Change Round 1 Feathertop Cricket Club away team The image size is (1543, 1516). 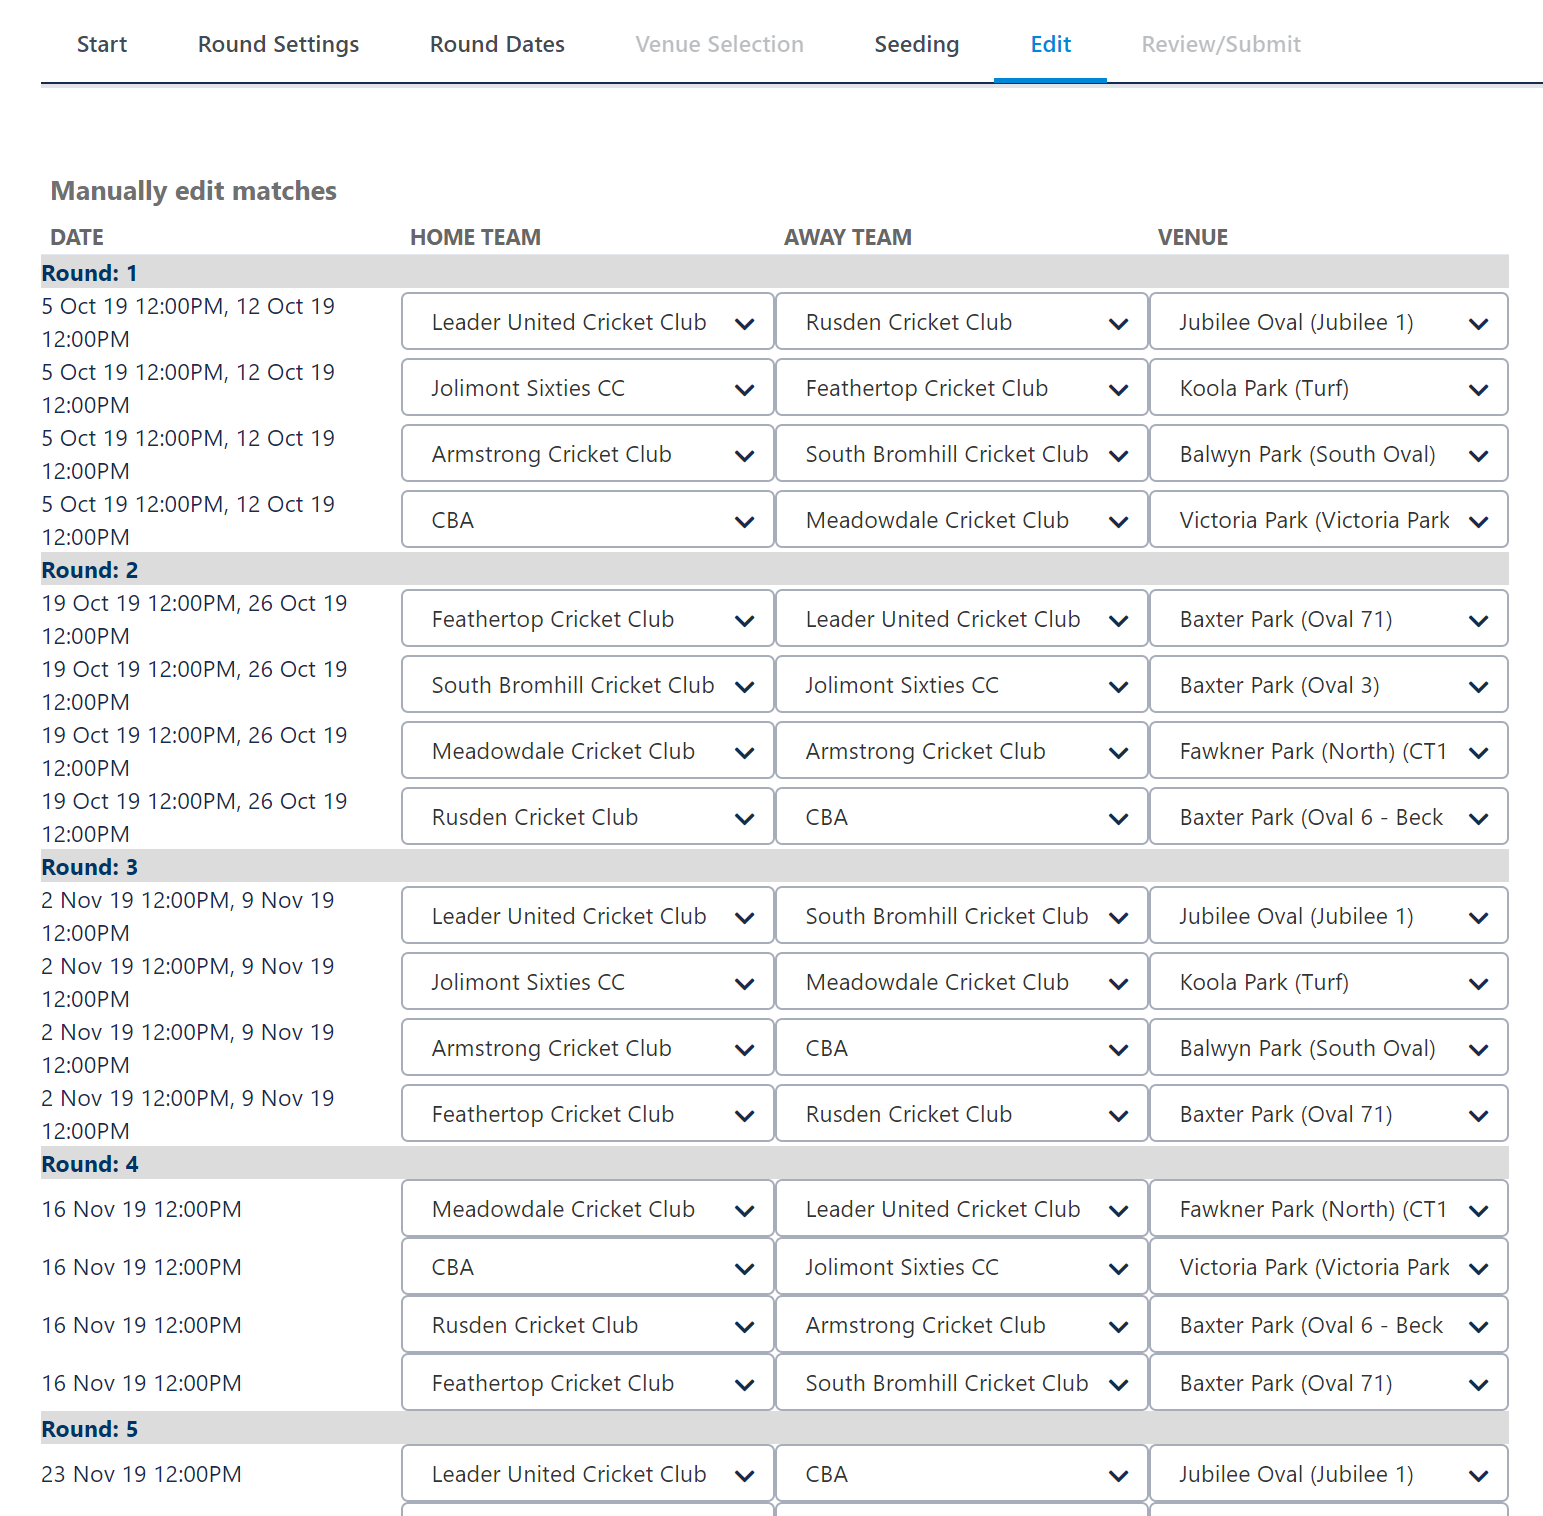tap(962, 387)
